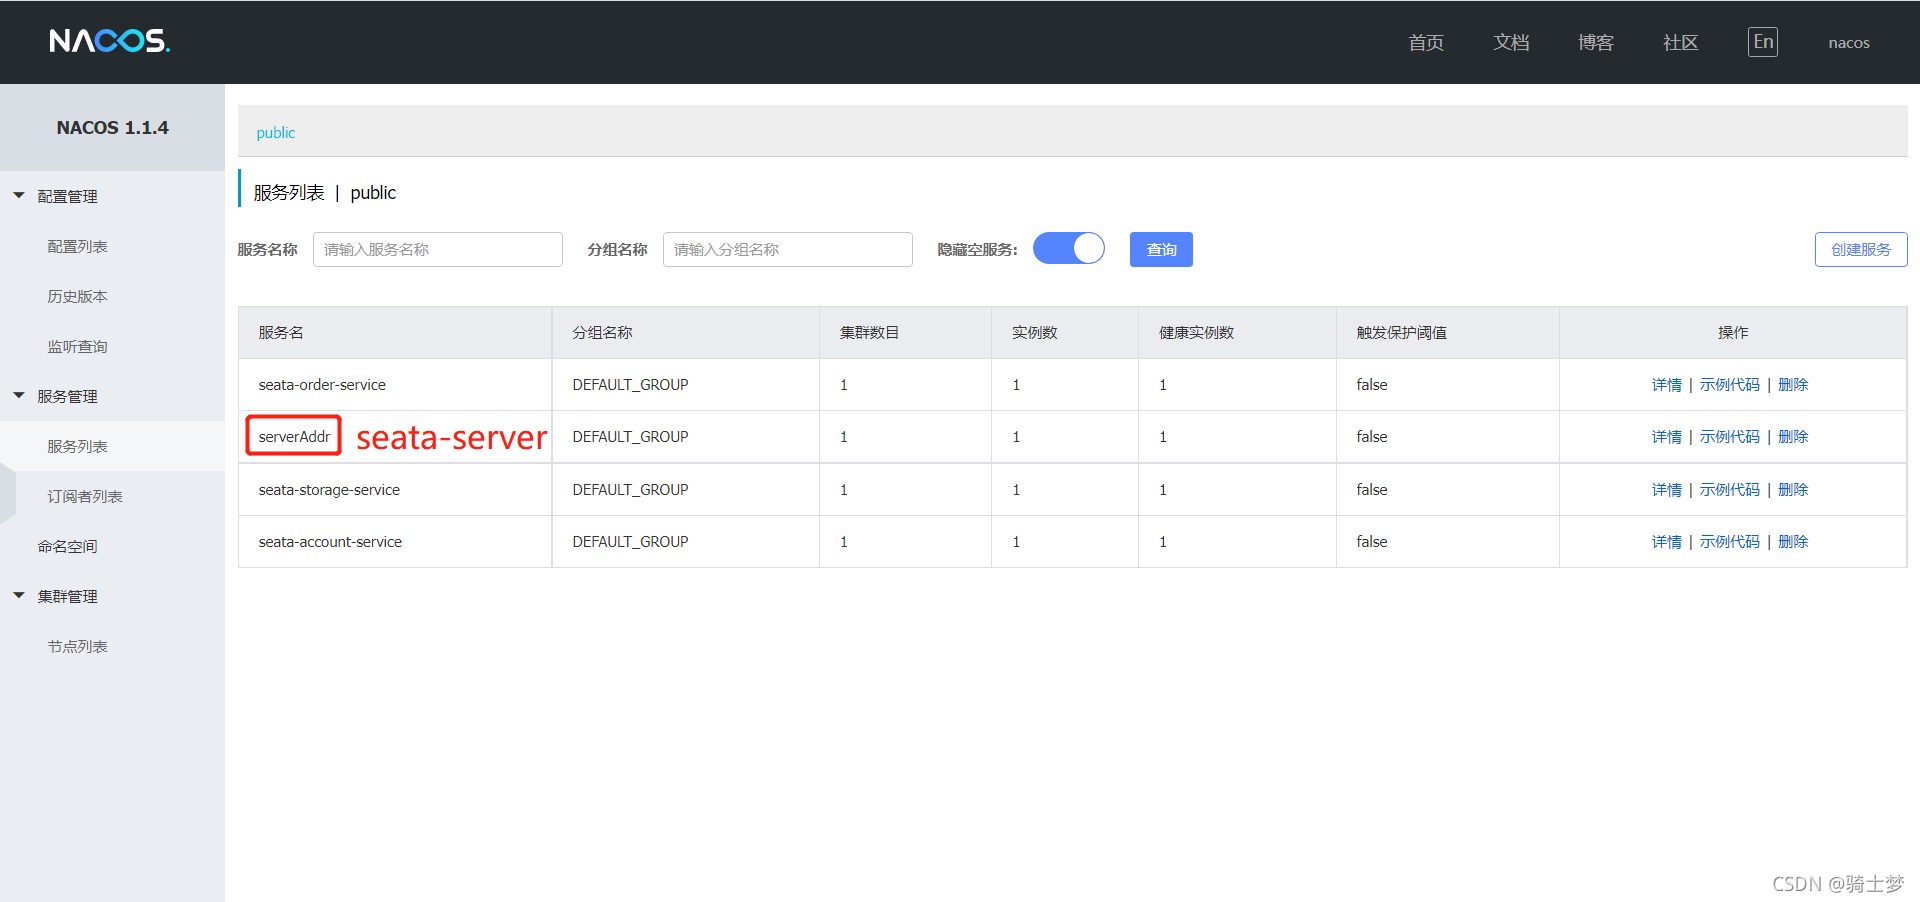Click DEFAULT_GROUP in seata-account-service row
The width and height of the screenshot is (1920, 902).
pos(630,542)
